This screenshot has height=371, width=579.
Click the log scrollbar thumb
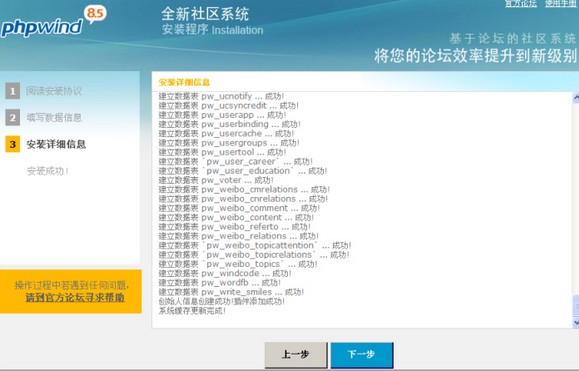576,305
